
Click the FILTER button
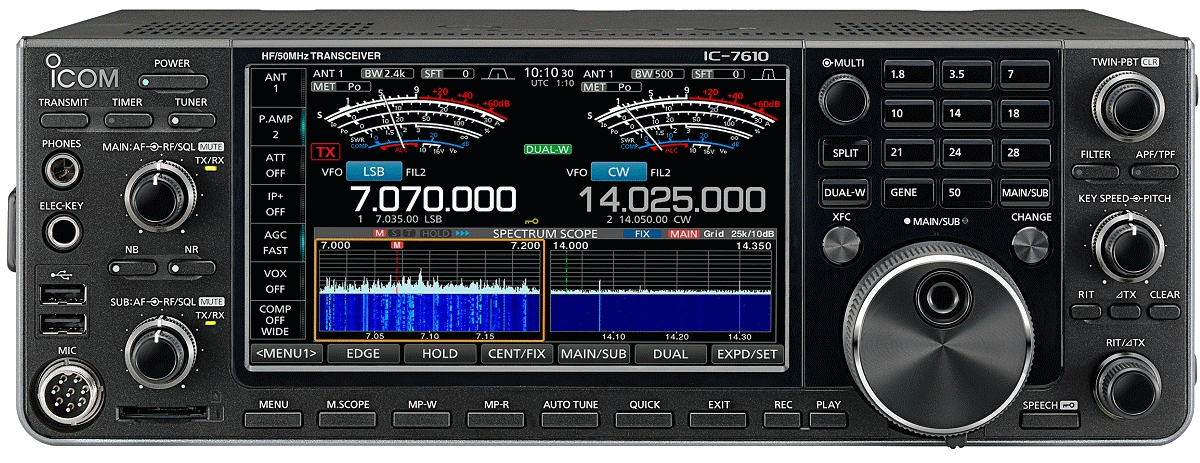[x=1095, y=172]
